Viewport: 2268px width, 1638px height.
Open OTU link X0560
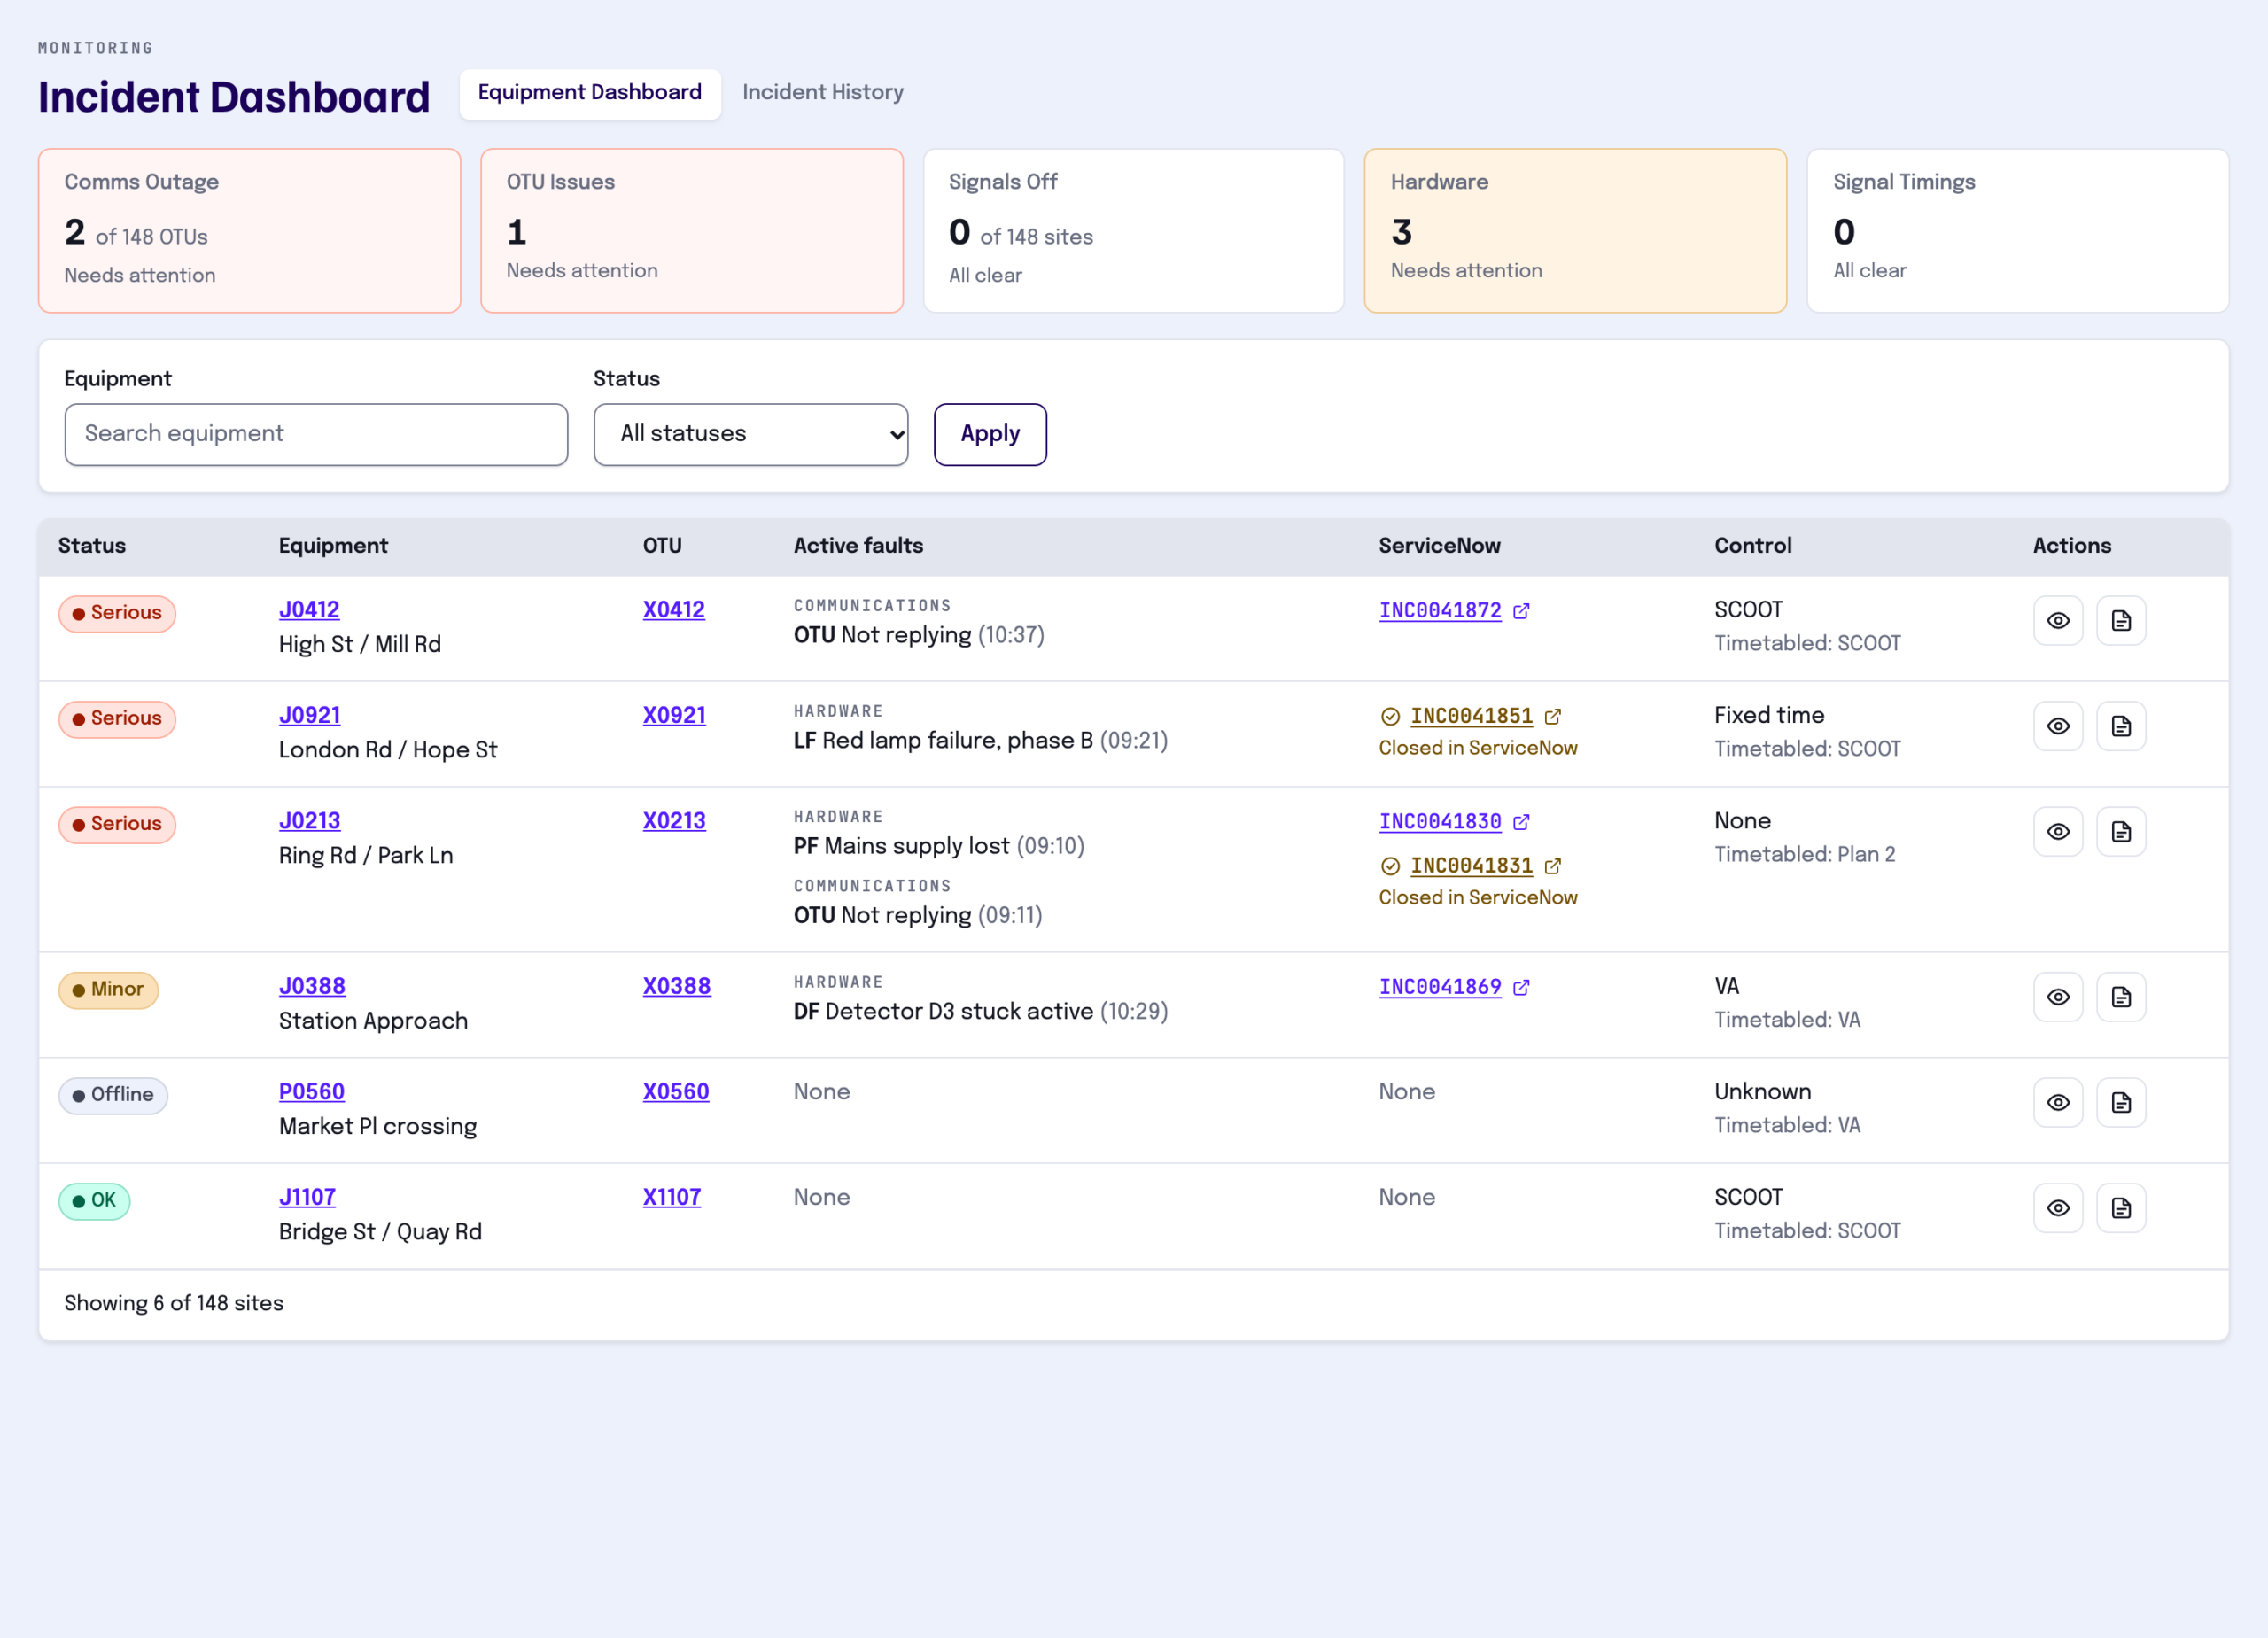point(676,1092)
